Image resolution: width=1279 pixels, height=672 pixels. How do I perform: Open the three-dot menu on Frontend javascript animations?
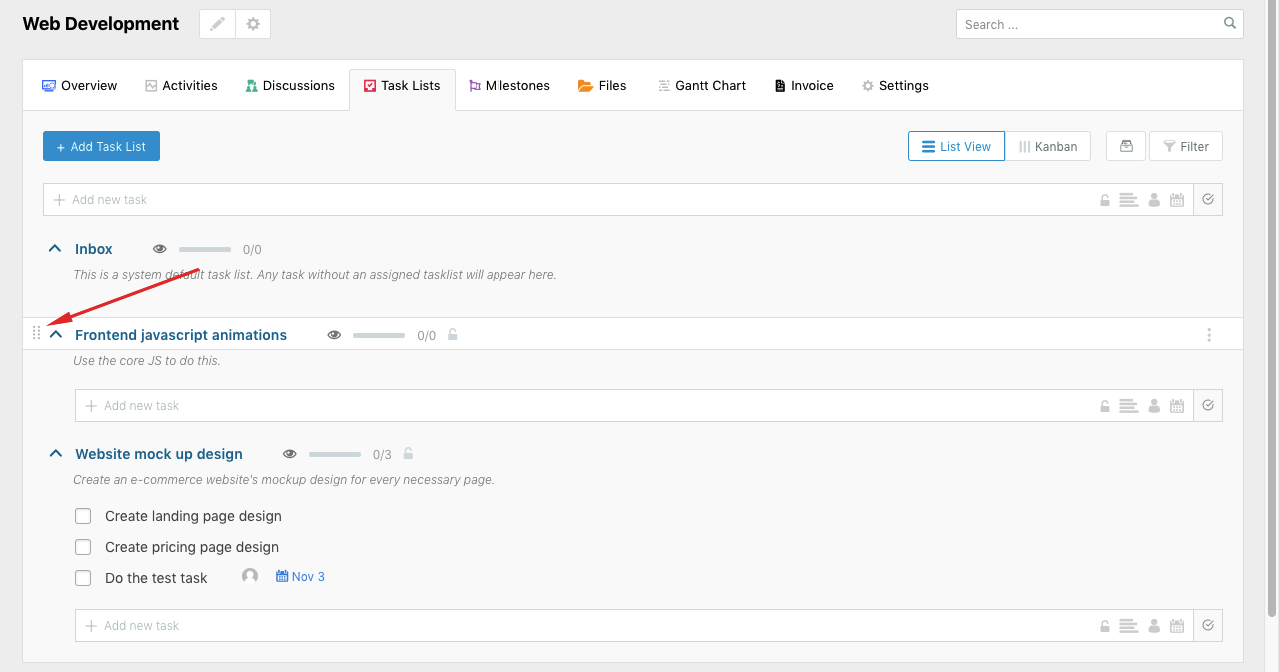pyautogui.click(x=1209, y=335)
